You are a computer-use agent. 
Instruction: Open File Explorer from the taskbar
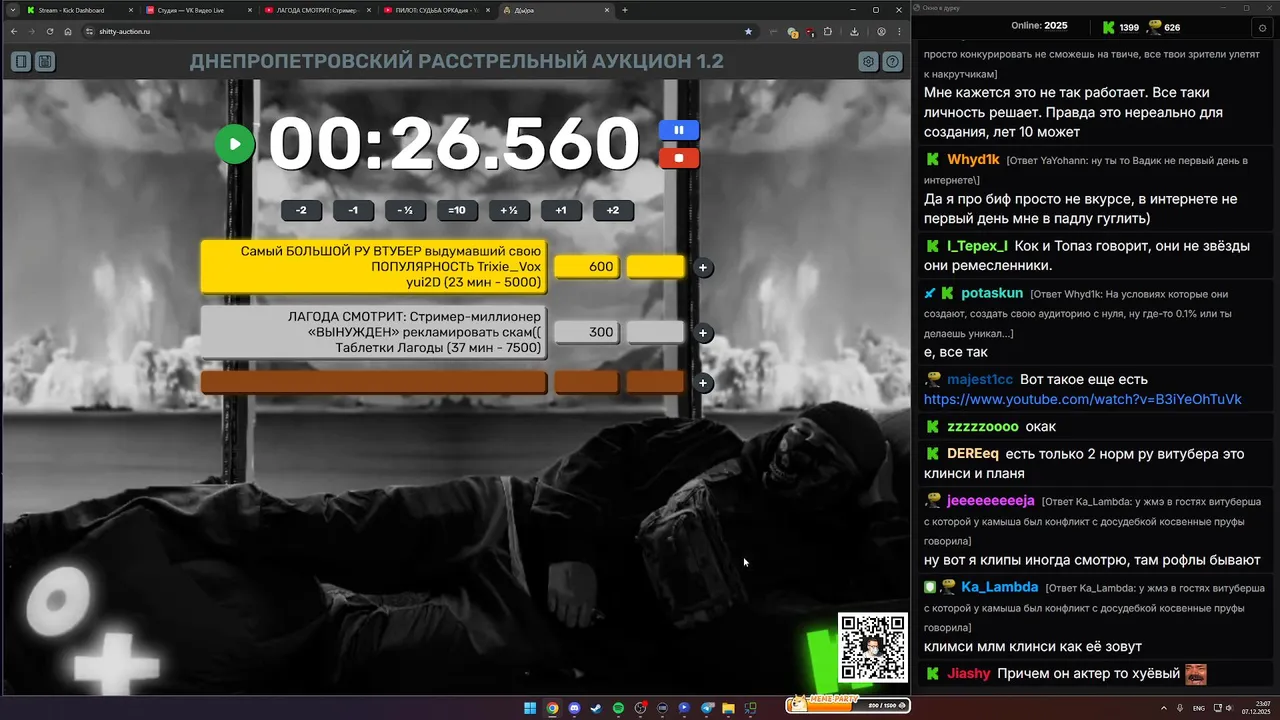pos(728,708)
